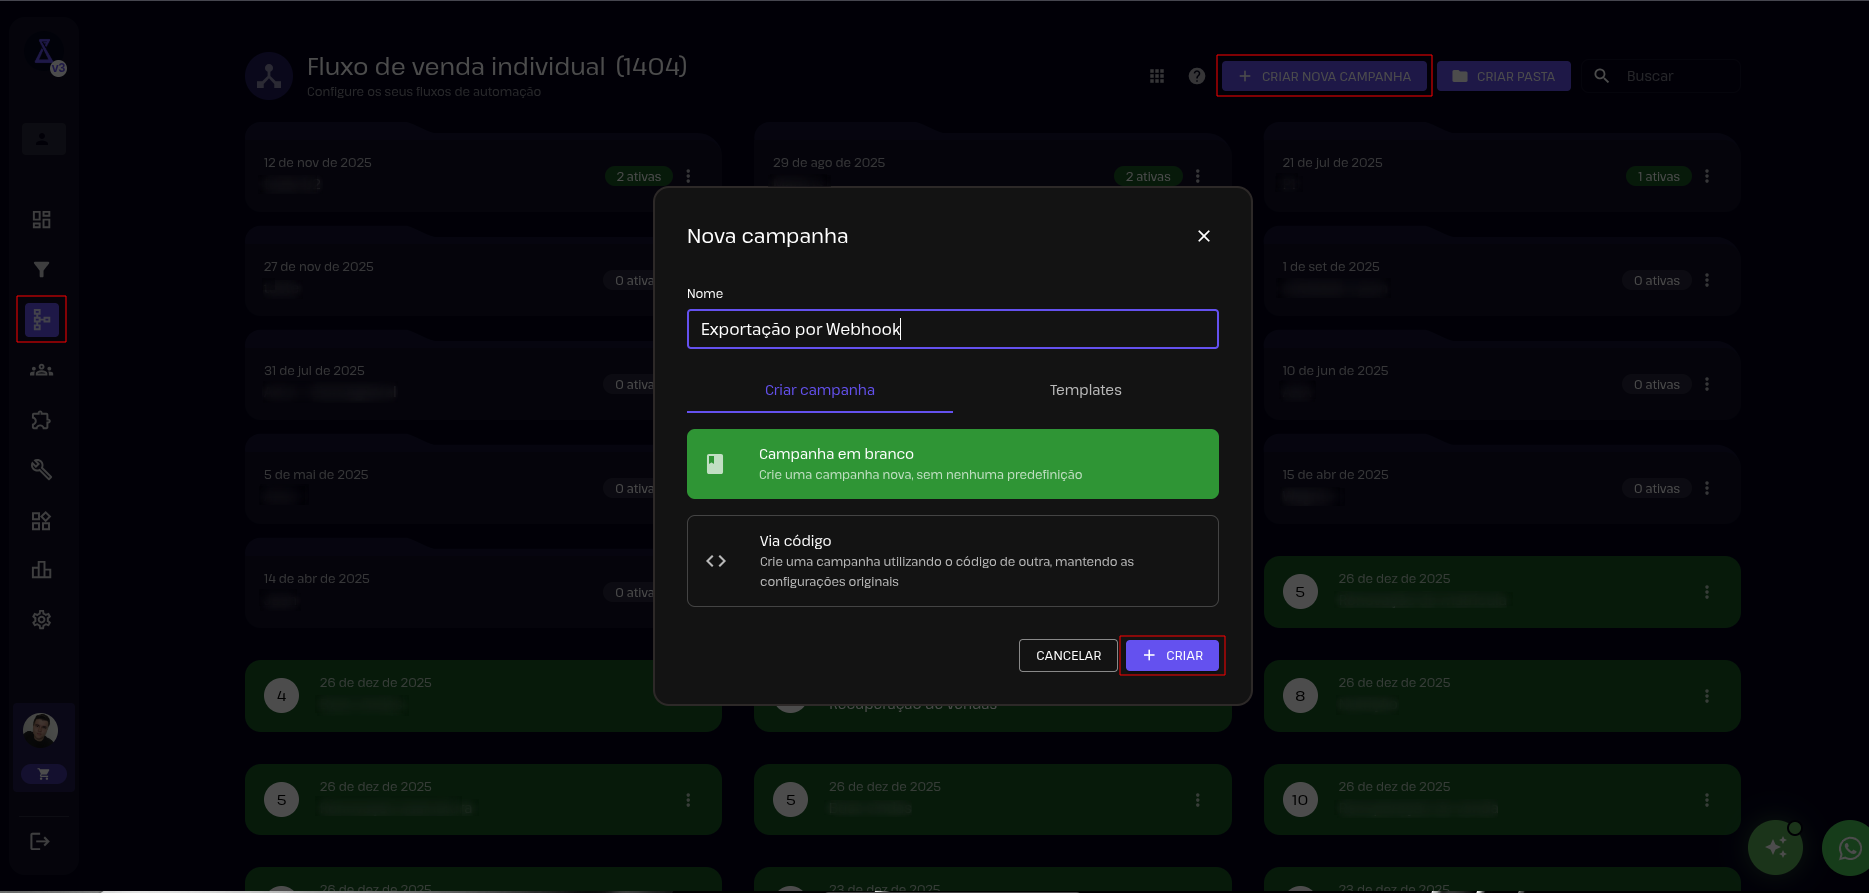Select the Criar campanha tab
The height and width of the screenshot is (893, 1869).
click(x=819, y=390)
